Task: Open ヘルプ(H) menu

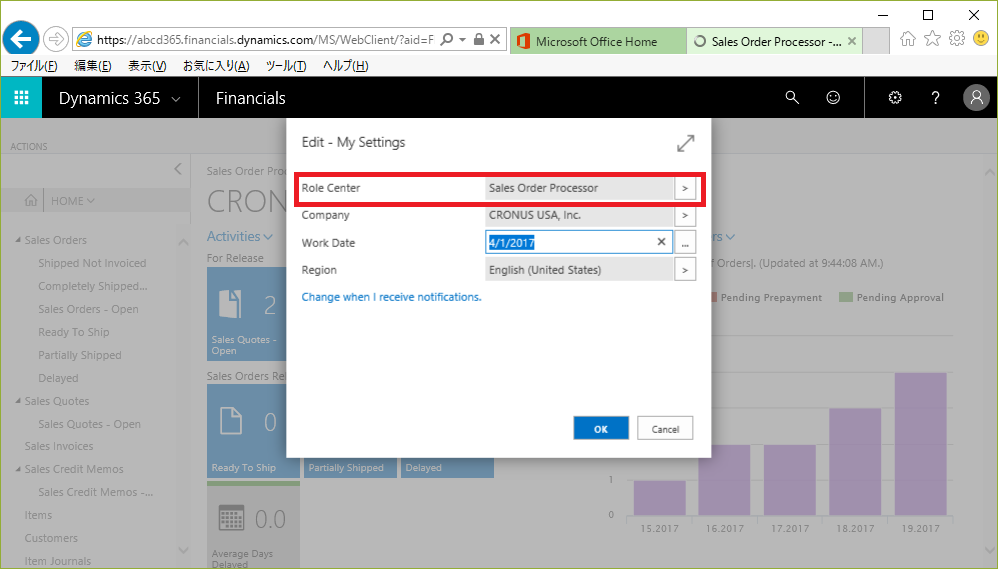Action: tap(346, 66)
